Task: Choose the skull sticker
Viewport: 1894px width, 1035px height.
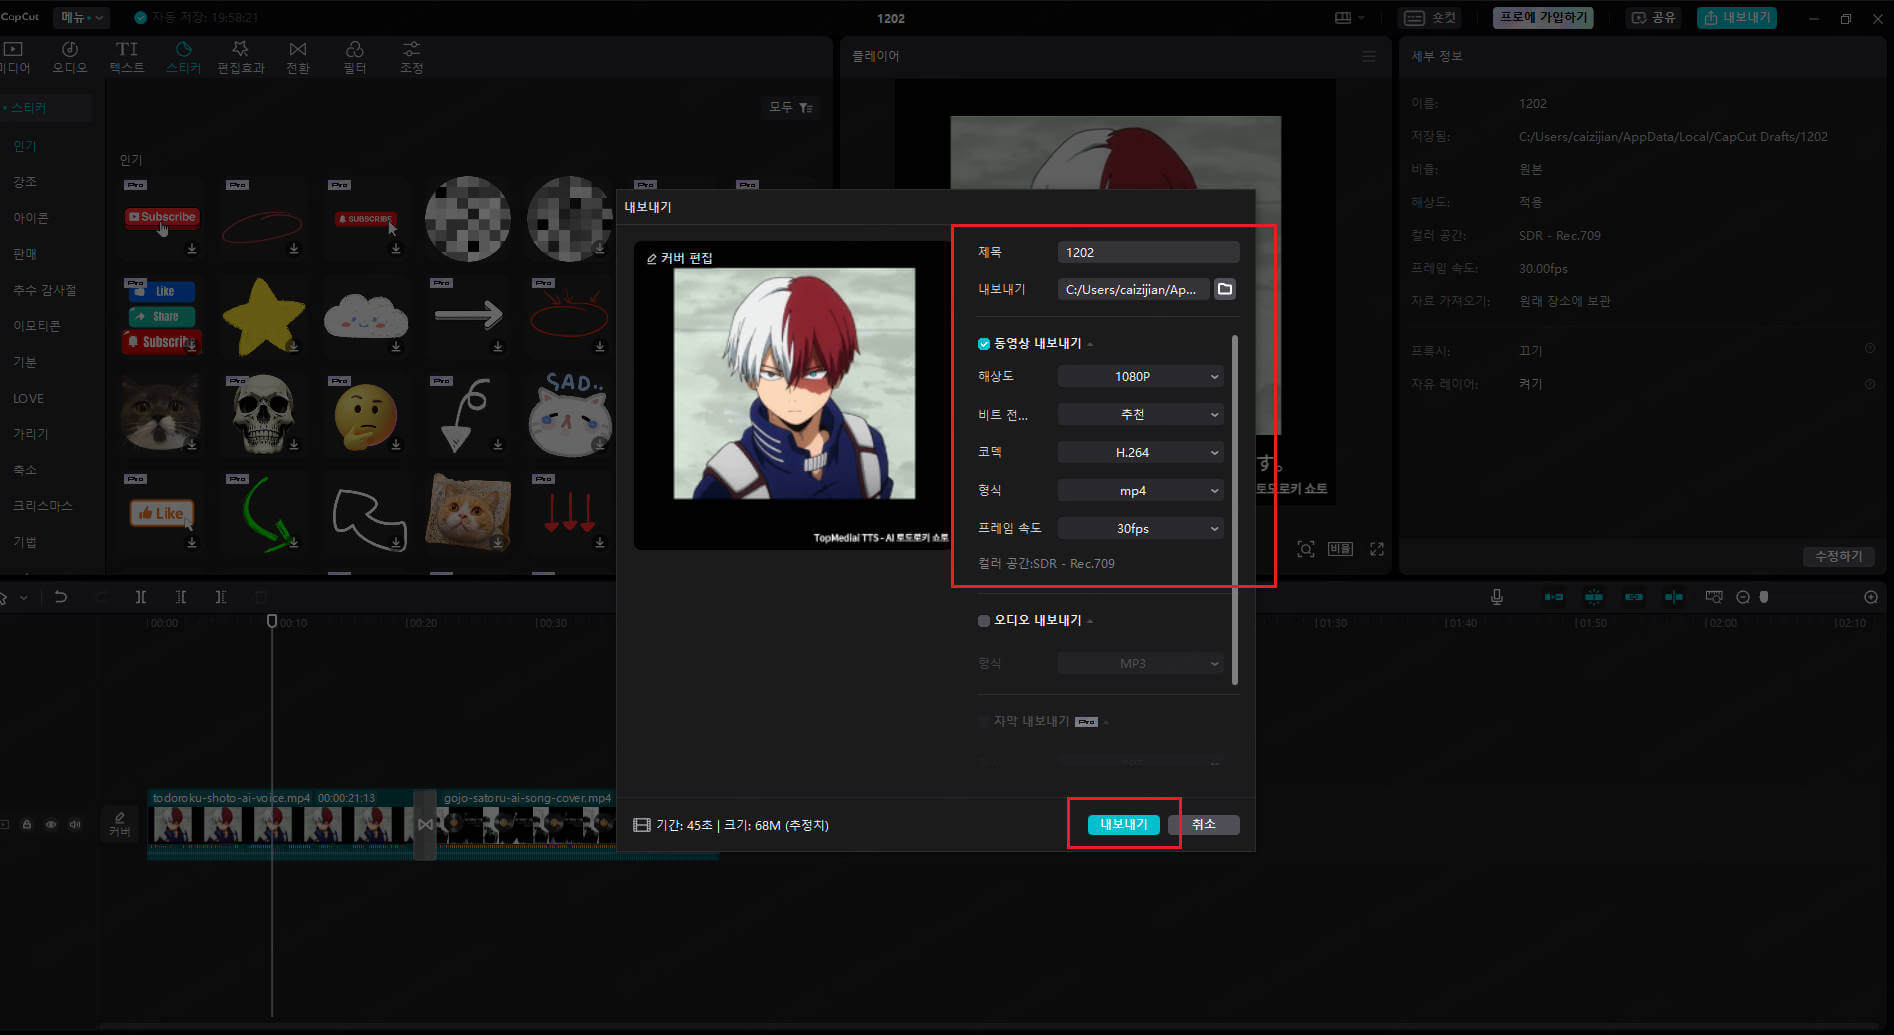Action: click(x=263, y=414)
